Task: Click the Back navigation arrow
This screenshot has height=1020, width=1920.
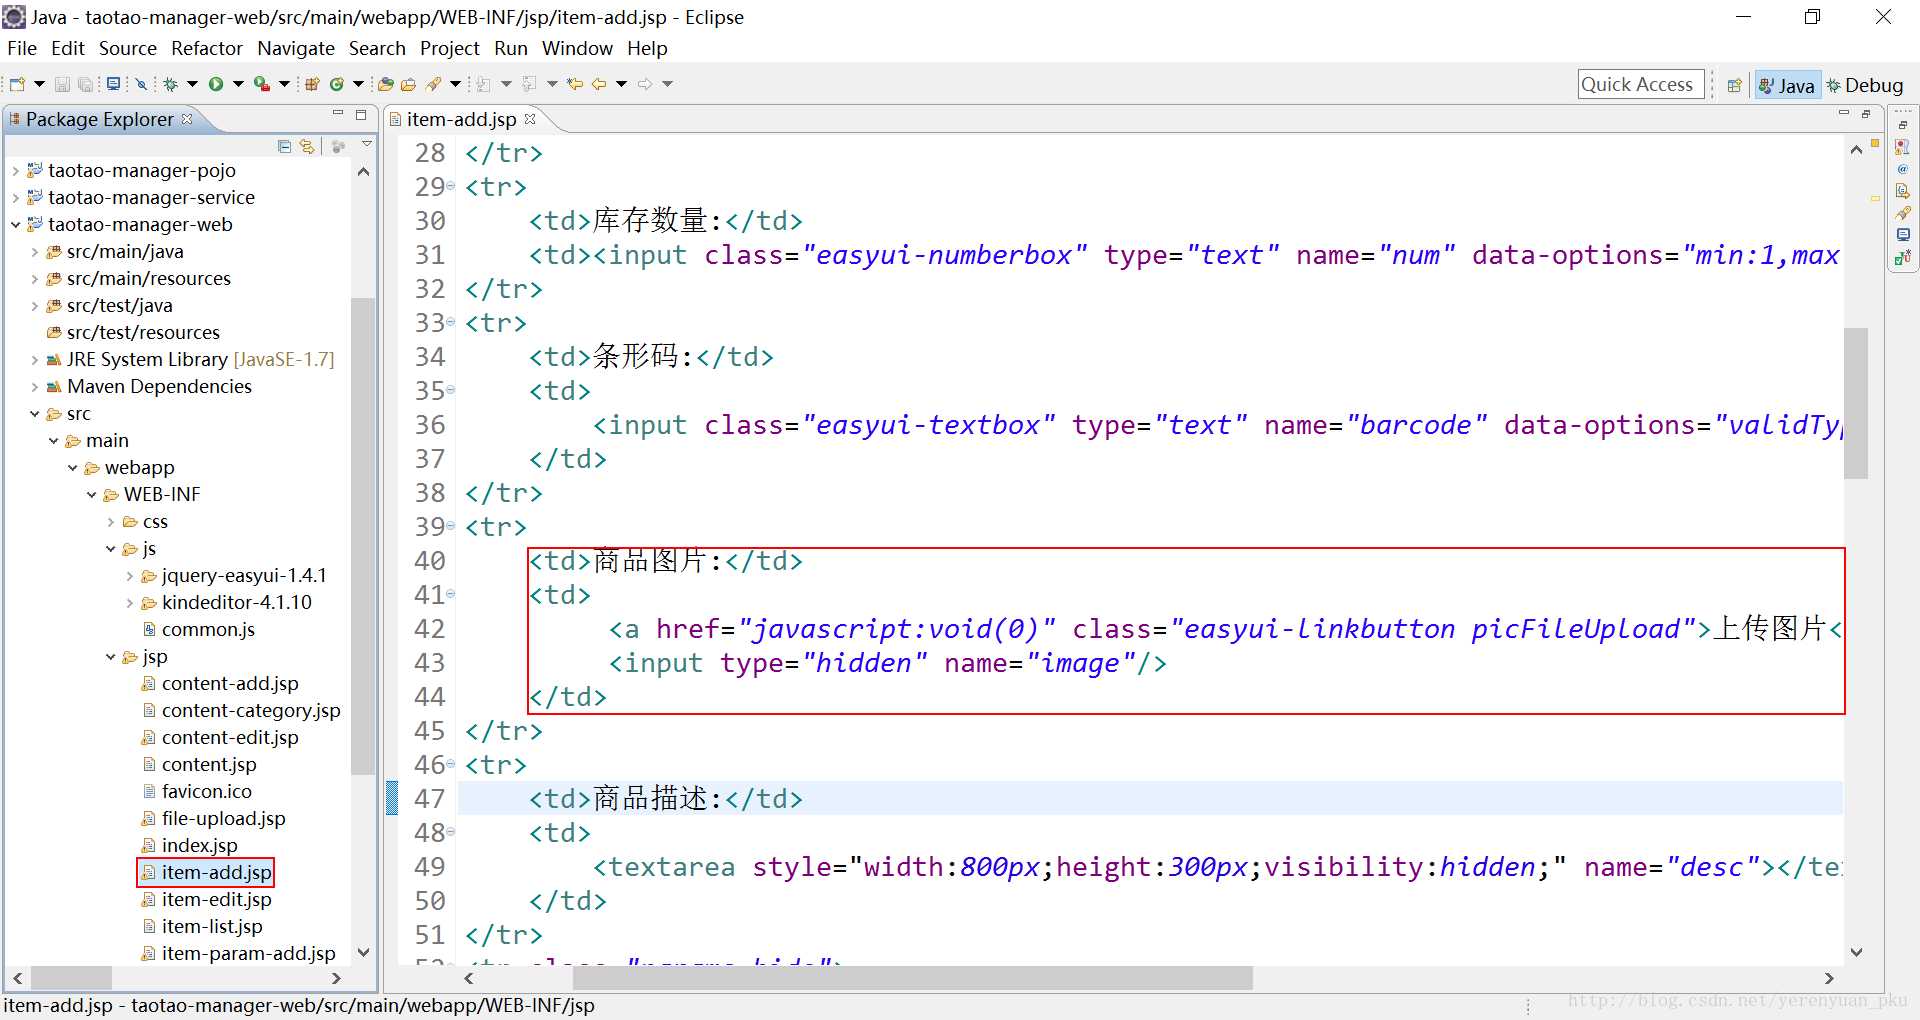Action: [x=599, y=84]
